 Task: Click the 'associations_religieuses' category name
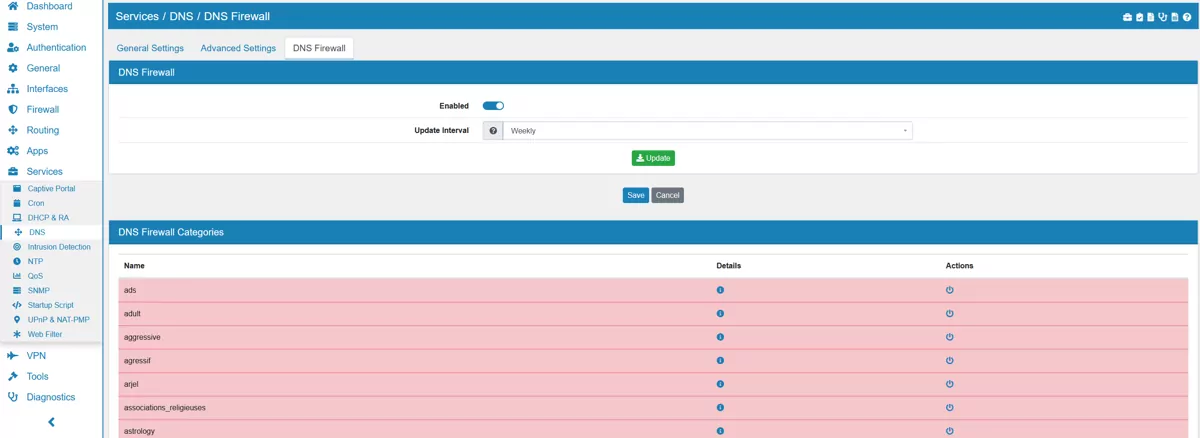[165, 408]
